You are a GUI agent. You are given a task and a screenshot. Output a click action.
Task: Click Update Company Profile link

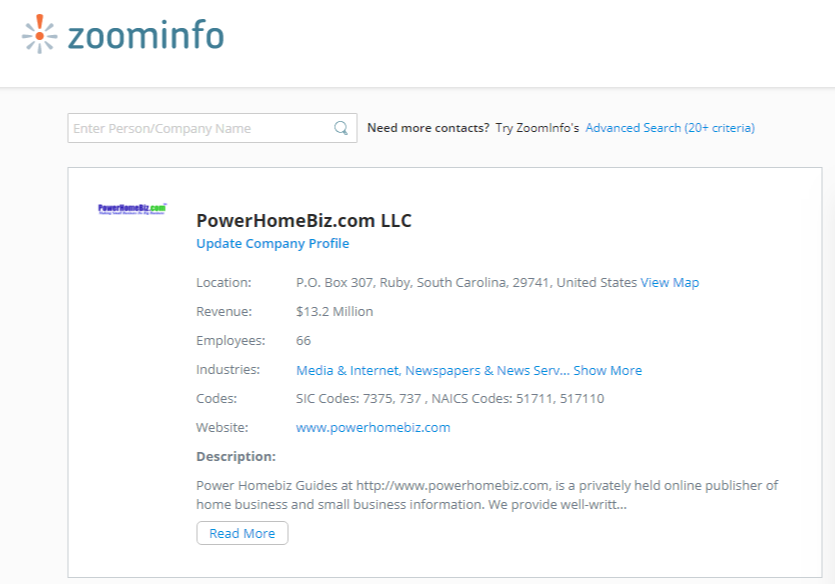point(273,243)
